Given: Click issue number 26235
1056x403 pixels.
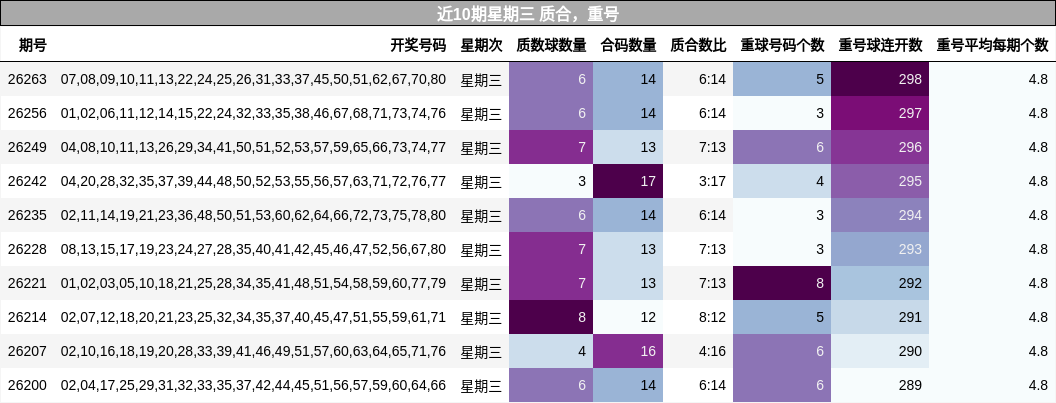Looking at the screenshot, I should pyautogui.click(x=28, y=216).
